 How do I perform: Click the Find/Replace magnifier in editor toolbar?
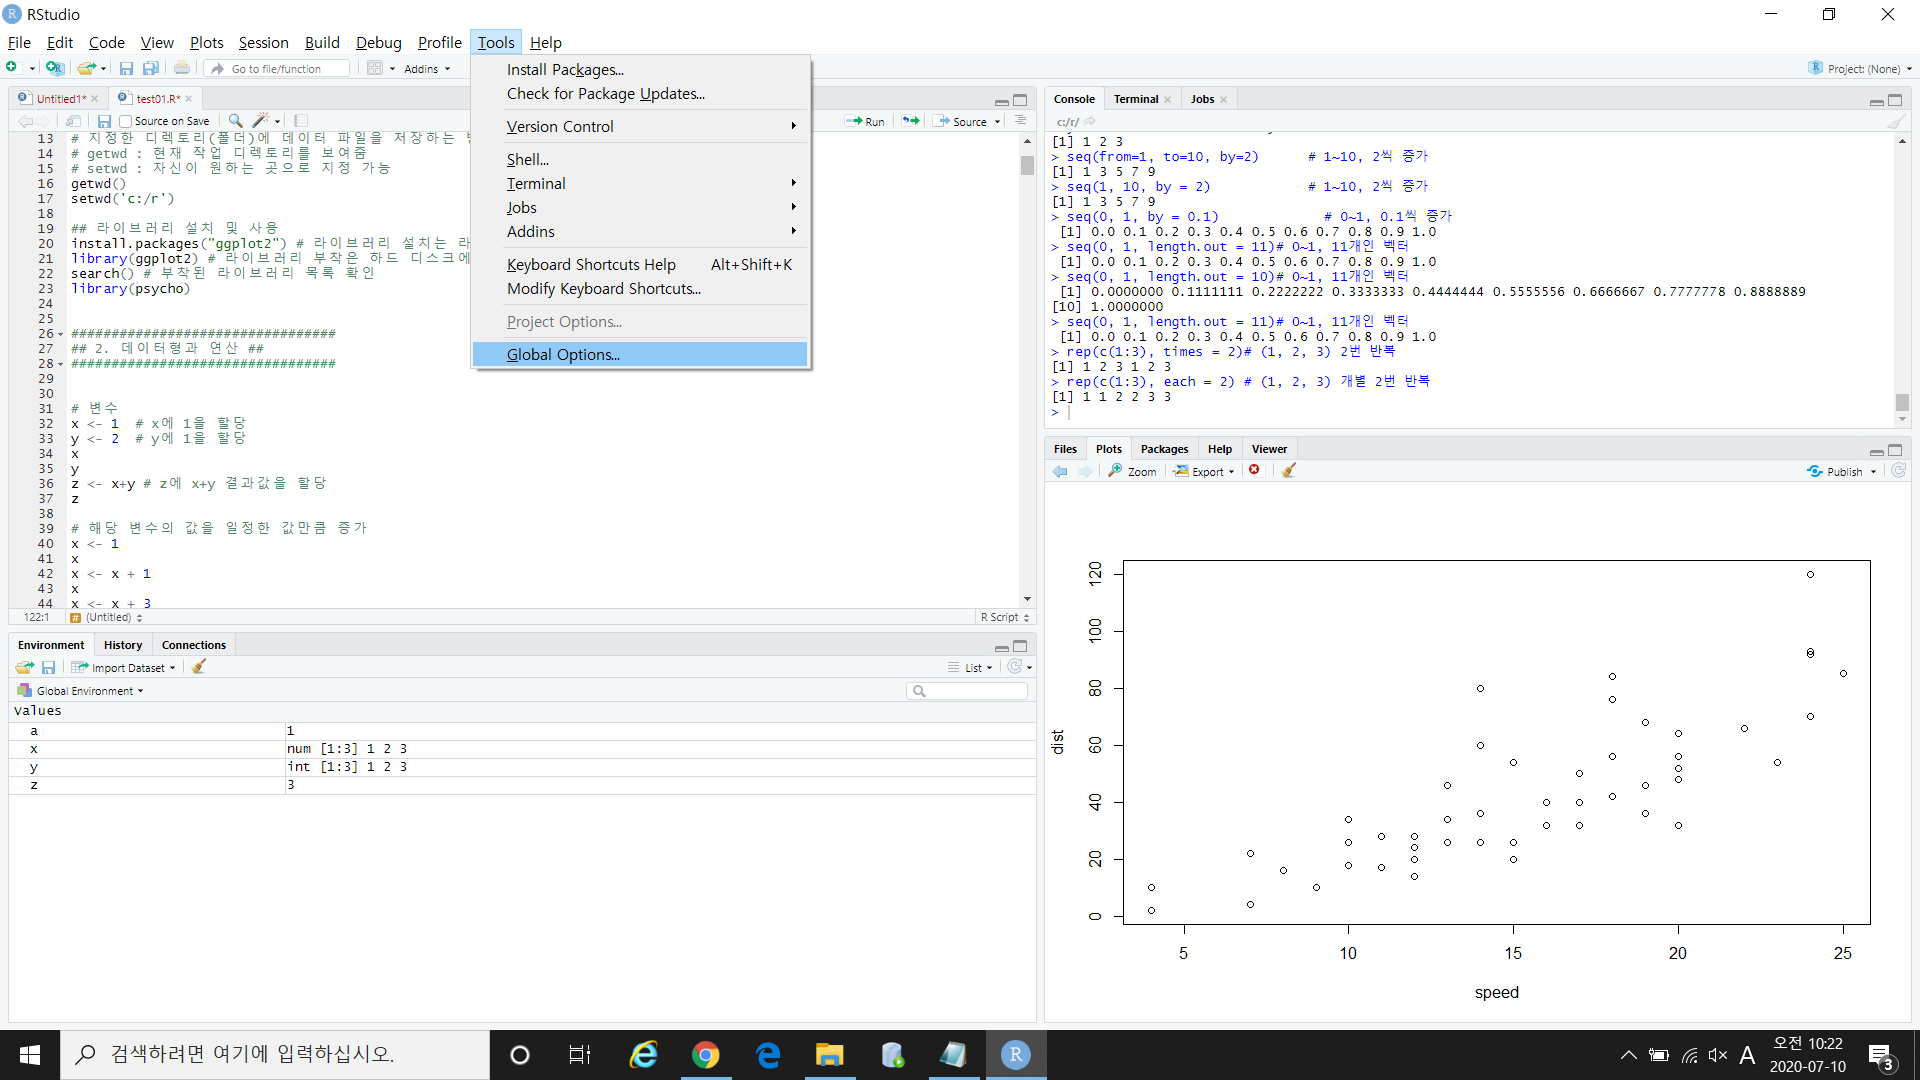[x=235, y=121]
